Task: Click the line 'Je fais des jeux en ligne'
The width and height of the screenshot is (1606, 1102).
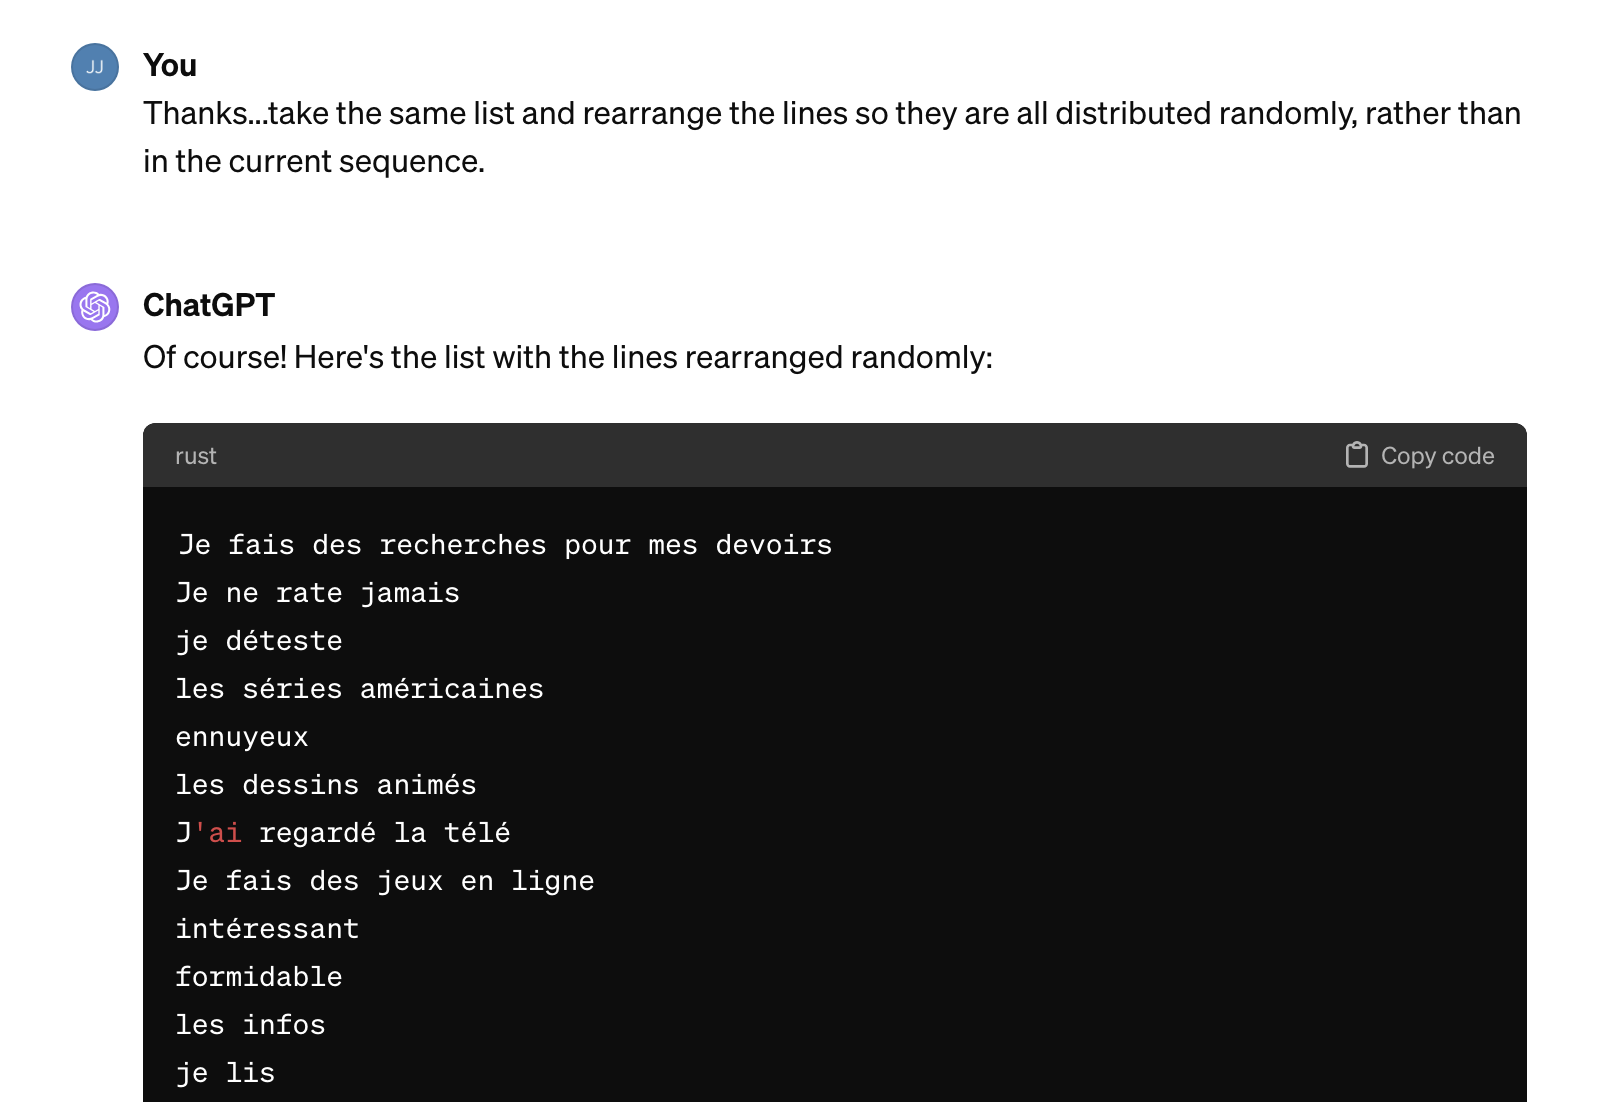Action: point(386,881)
